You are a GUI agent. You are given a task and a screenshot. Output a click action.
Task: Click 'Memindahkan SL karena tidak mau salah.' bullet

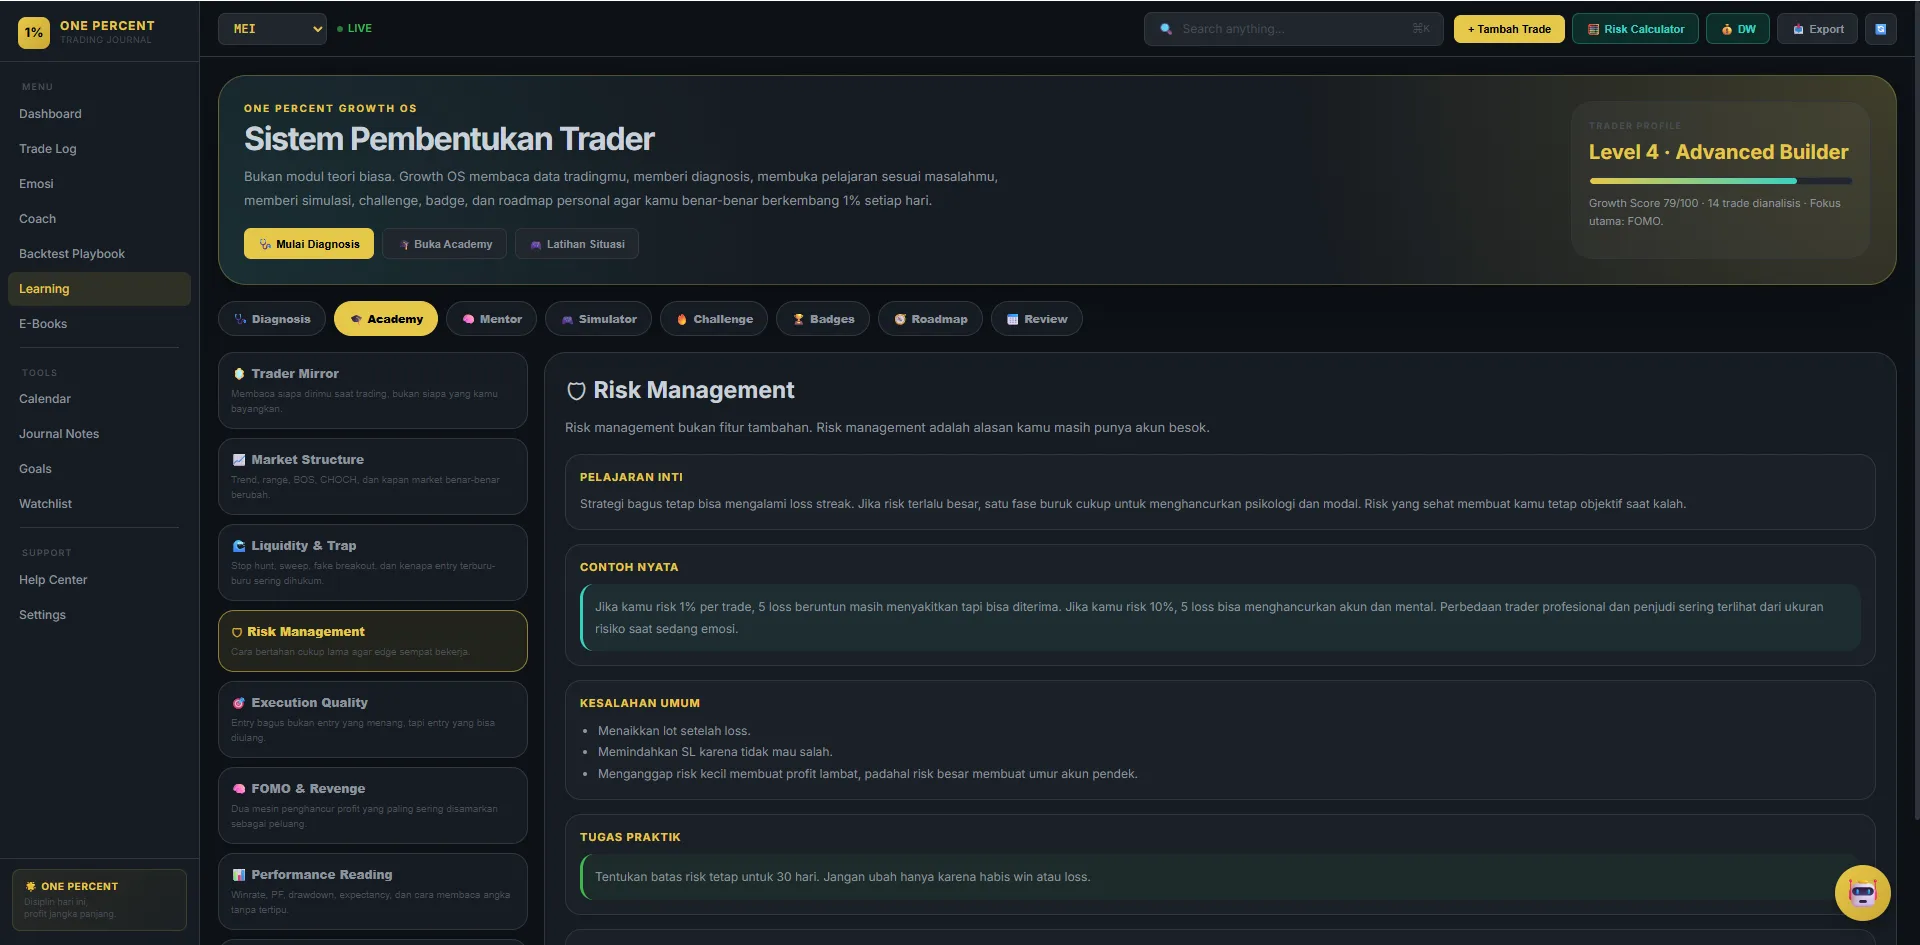tap(715, 752)
